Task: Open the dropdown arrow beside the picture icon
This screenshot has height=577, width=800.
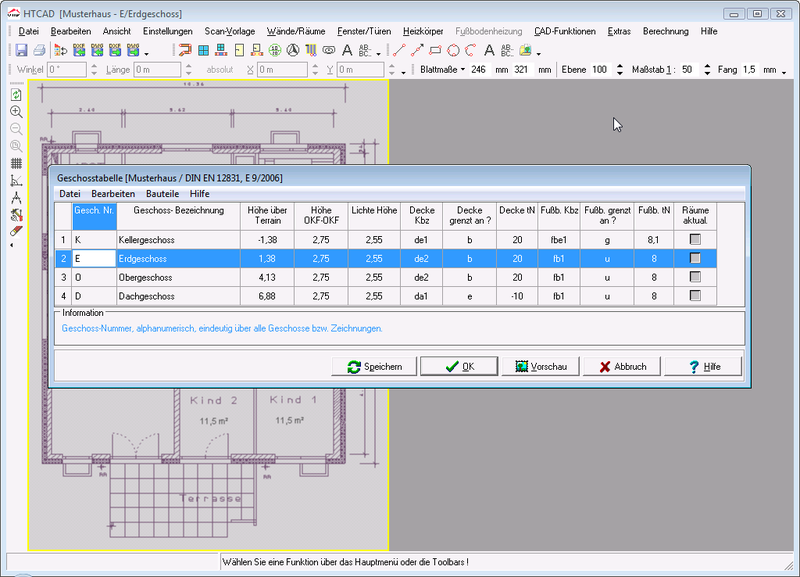Action: [538, 54]
